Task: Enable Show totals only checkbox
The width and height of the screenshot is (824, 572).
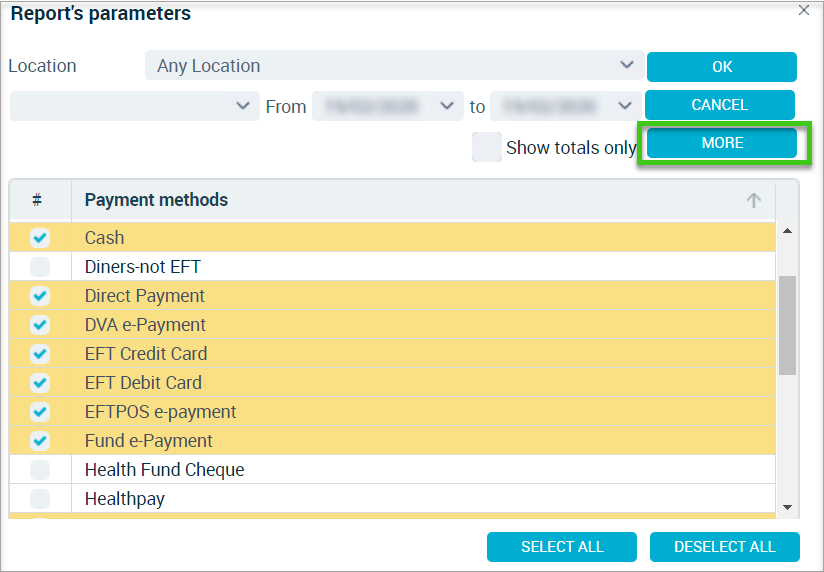Action: pyautogui.click(x=487, y=147)
